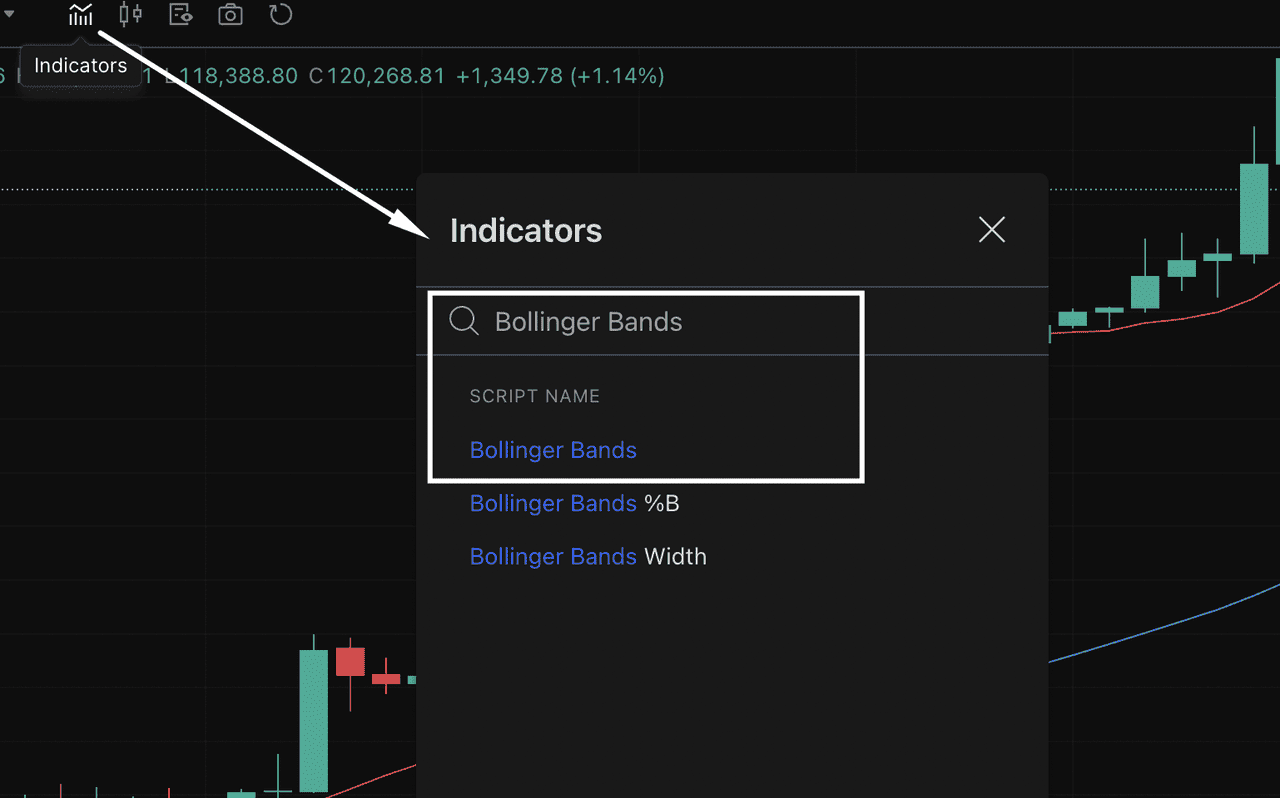Screen dimensions: 1280x798
Task: Click the +1,349.78 (+1.14%) price change
Action: [x=560, y=76]
